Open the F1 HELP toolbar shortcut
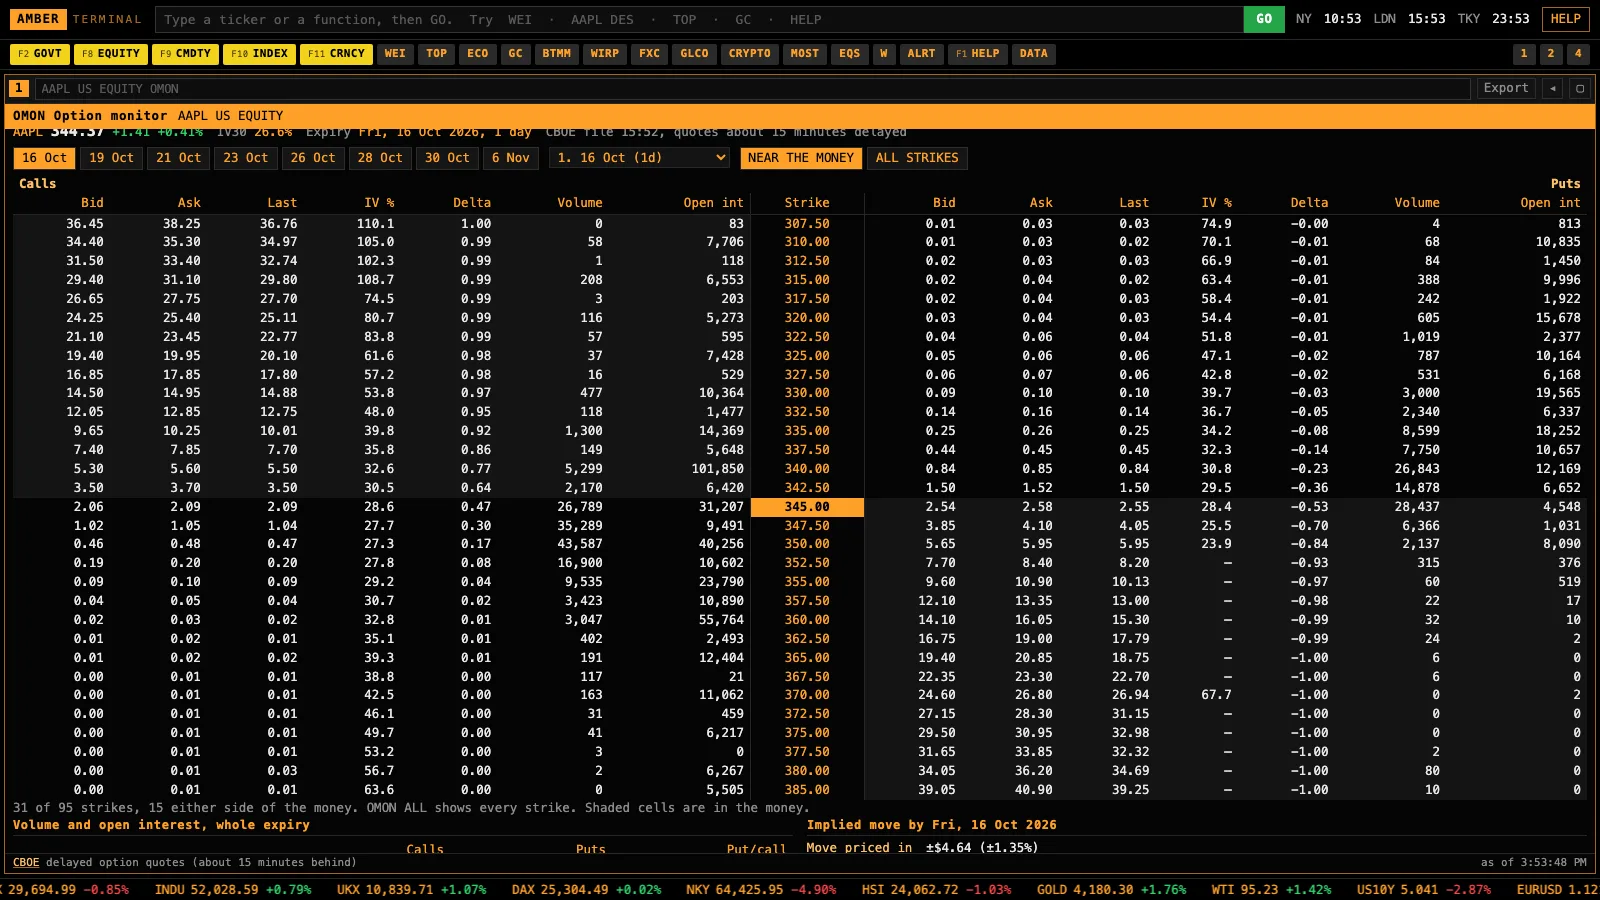The height and width of the screenshot is (900, 1600). [x=977, y=54]
